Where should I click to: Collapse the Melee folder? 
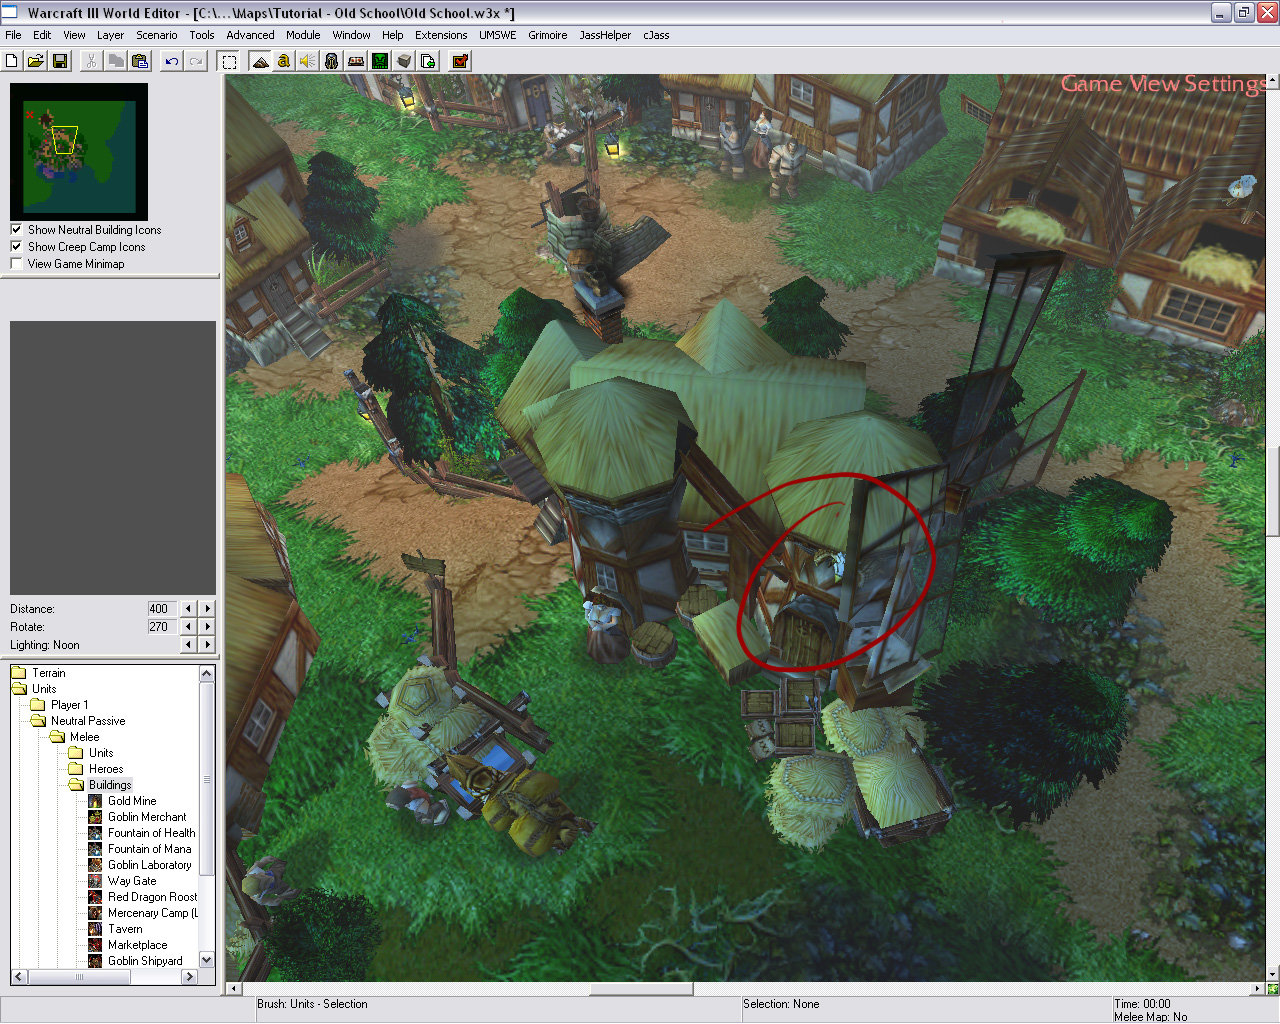[x=58, y=737]
